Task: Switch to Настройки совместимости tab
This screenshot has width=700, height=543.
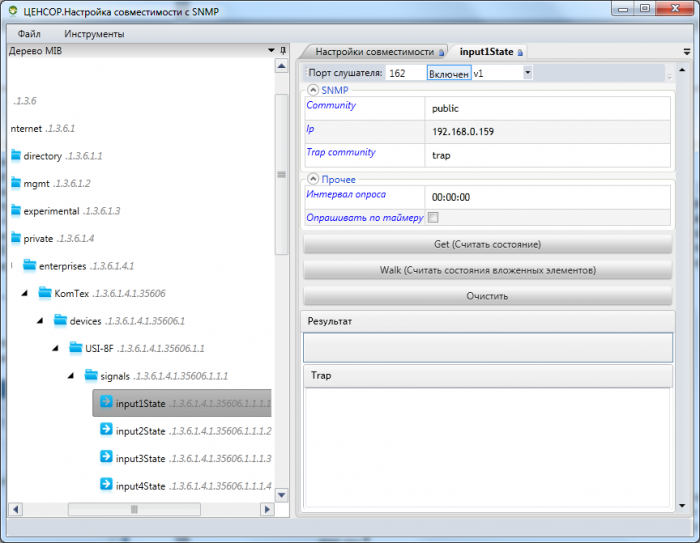Action: click(375, 52)
